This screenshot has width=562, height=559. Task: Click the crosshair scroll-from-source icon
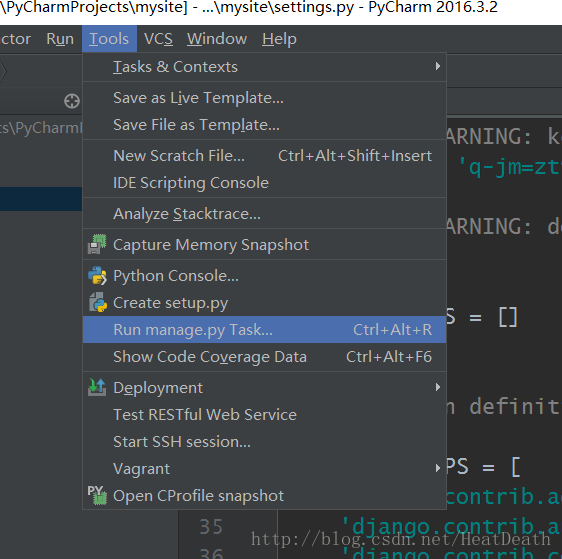click(72, 101)
